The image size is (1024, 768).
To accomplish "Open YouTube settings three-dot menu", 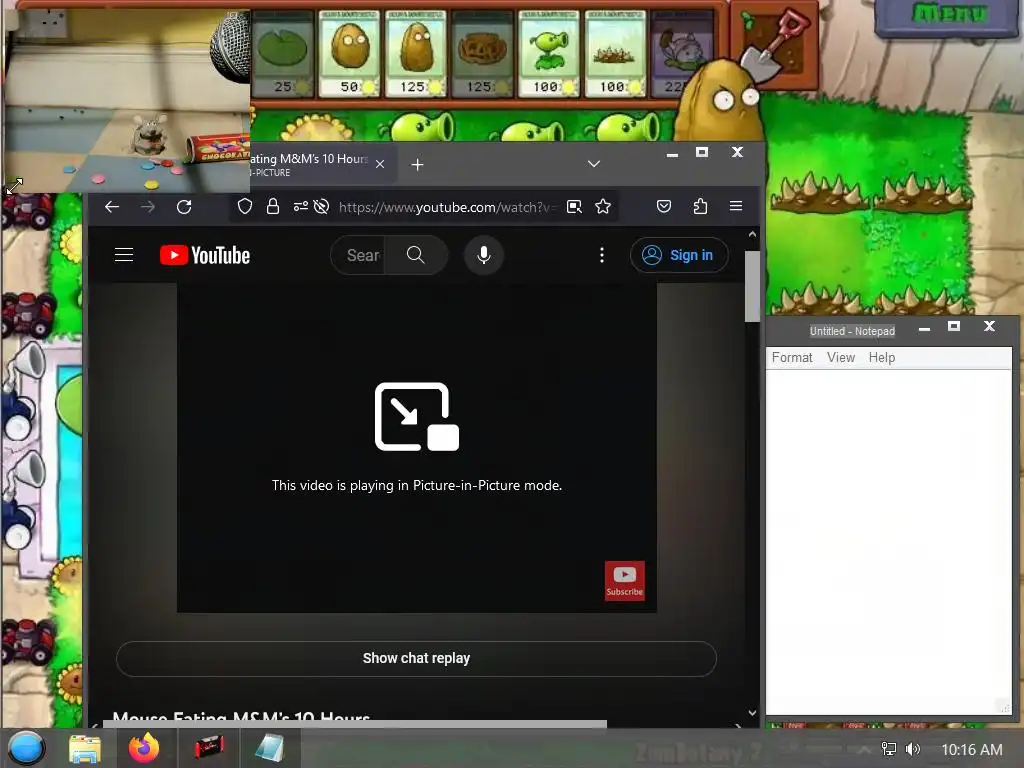I will click(602, 255).
